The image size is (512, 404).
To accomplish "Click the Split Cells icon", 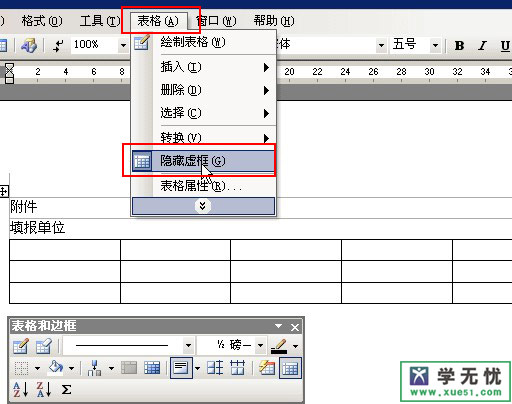I will pyautogui.click(x=152, y=368).
